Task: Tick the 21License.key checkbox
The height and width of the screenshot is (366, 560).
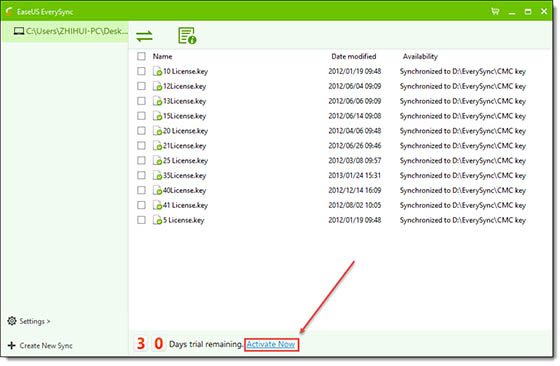Action: [x=141, y=146]
